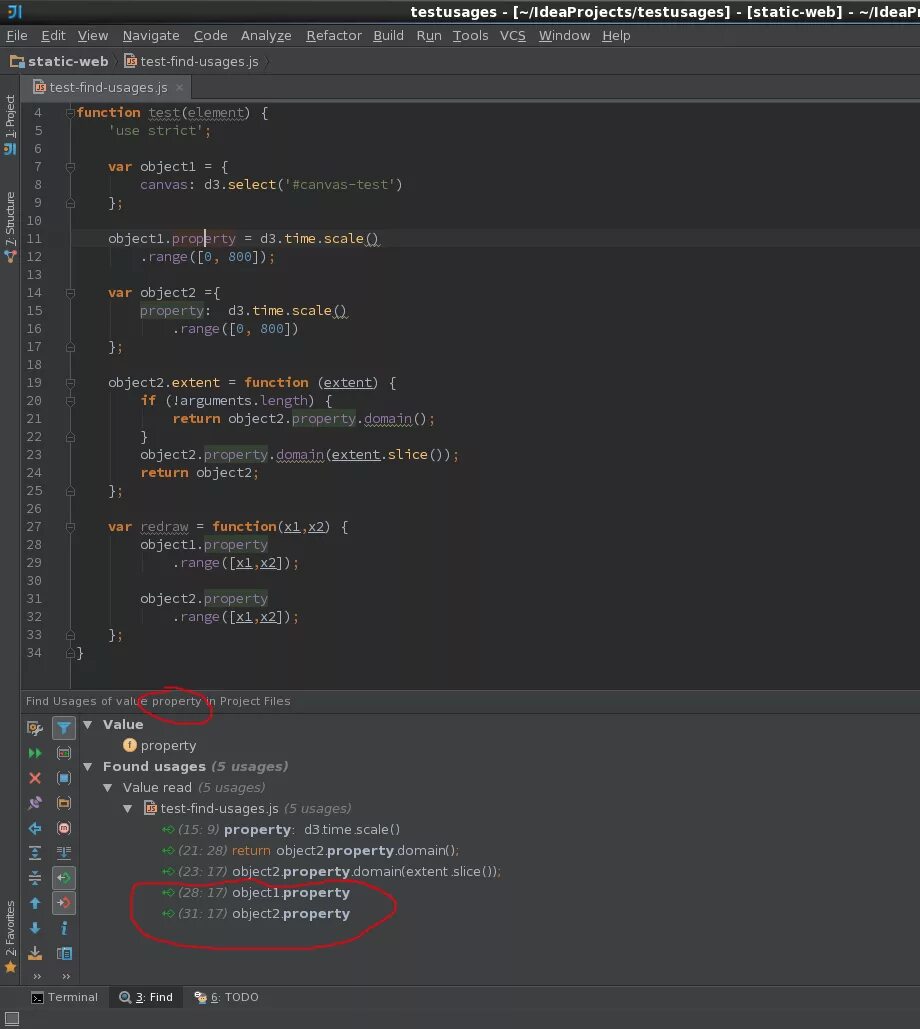This screenshot has height=1029, width=920.
Task: Open the 6: TODO tool window
Action: coord(226,998)
